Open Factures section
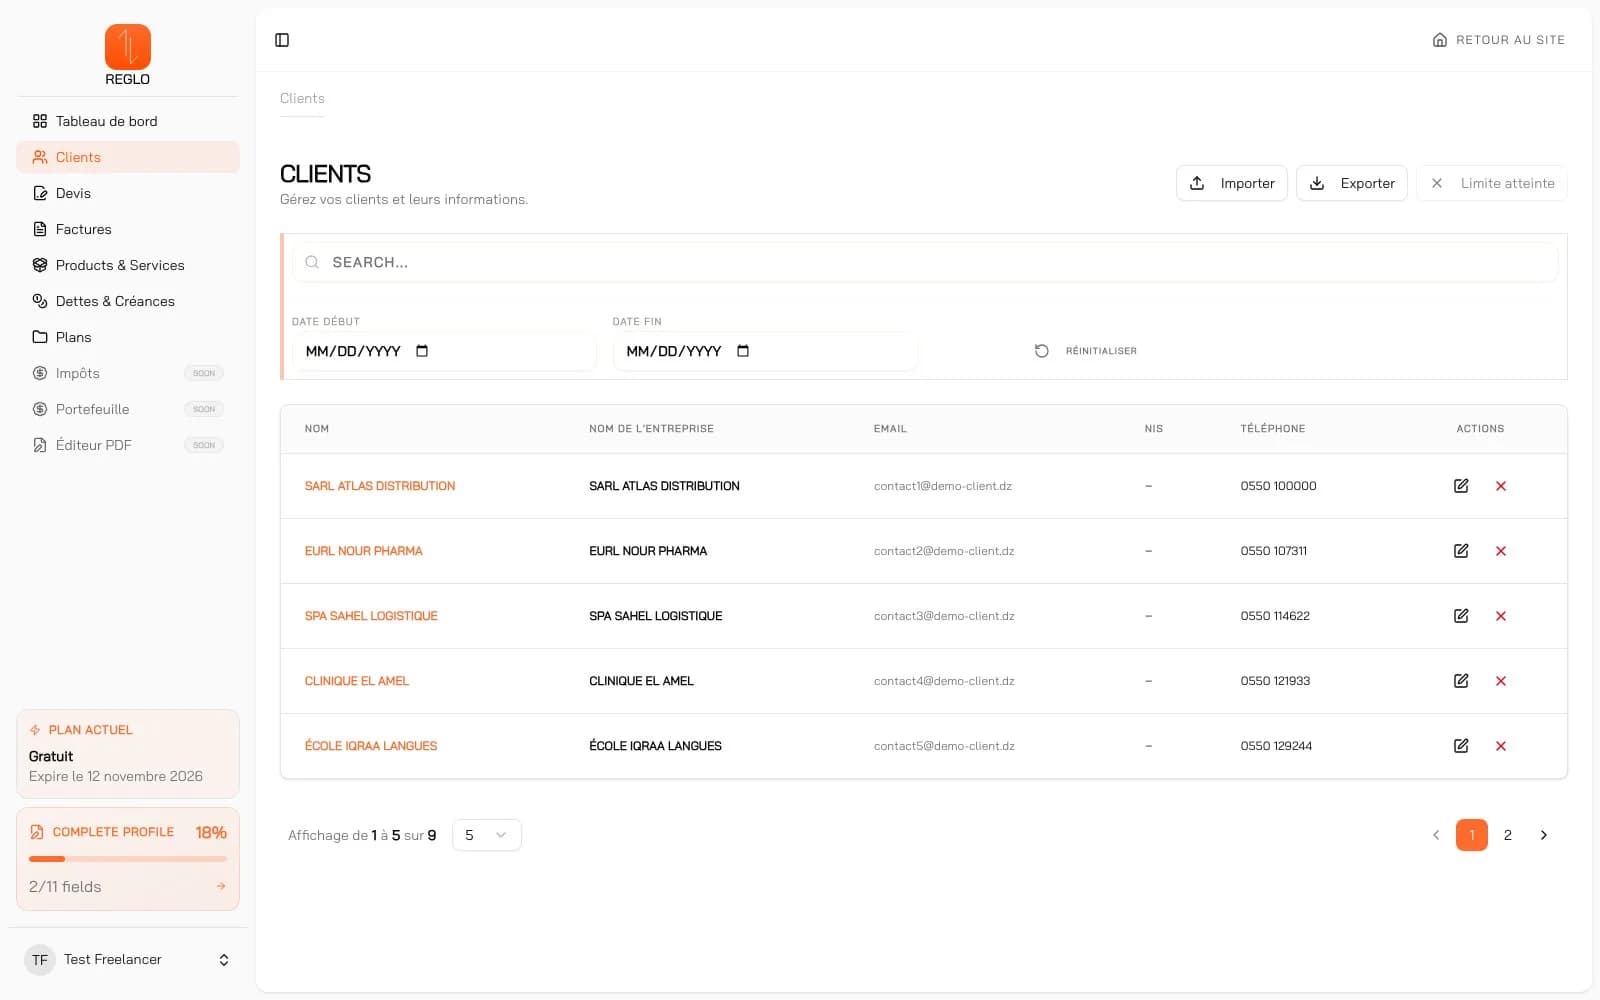Screen dimensions: 1600x1000 (x=128, y=229)
